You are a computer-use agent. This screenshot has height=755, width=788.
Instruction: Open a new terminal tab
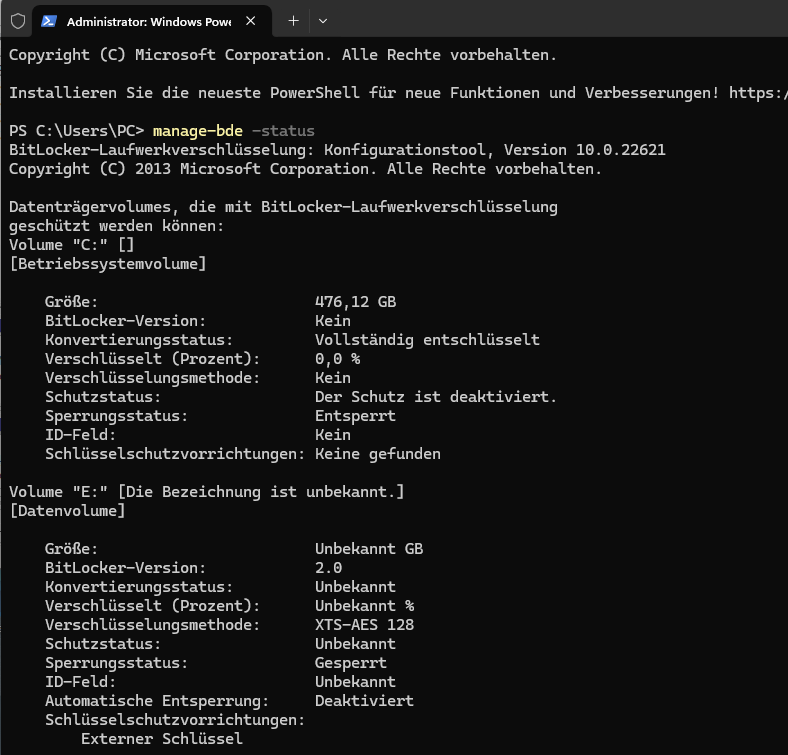[293, 21]
